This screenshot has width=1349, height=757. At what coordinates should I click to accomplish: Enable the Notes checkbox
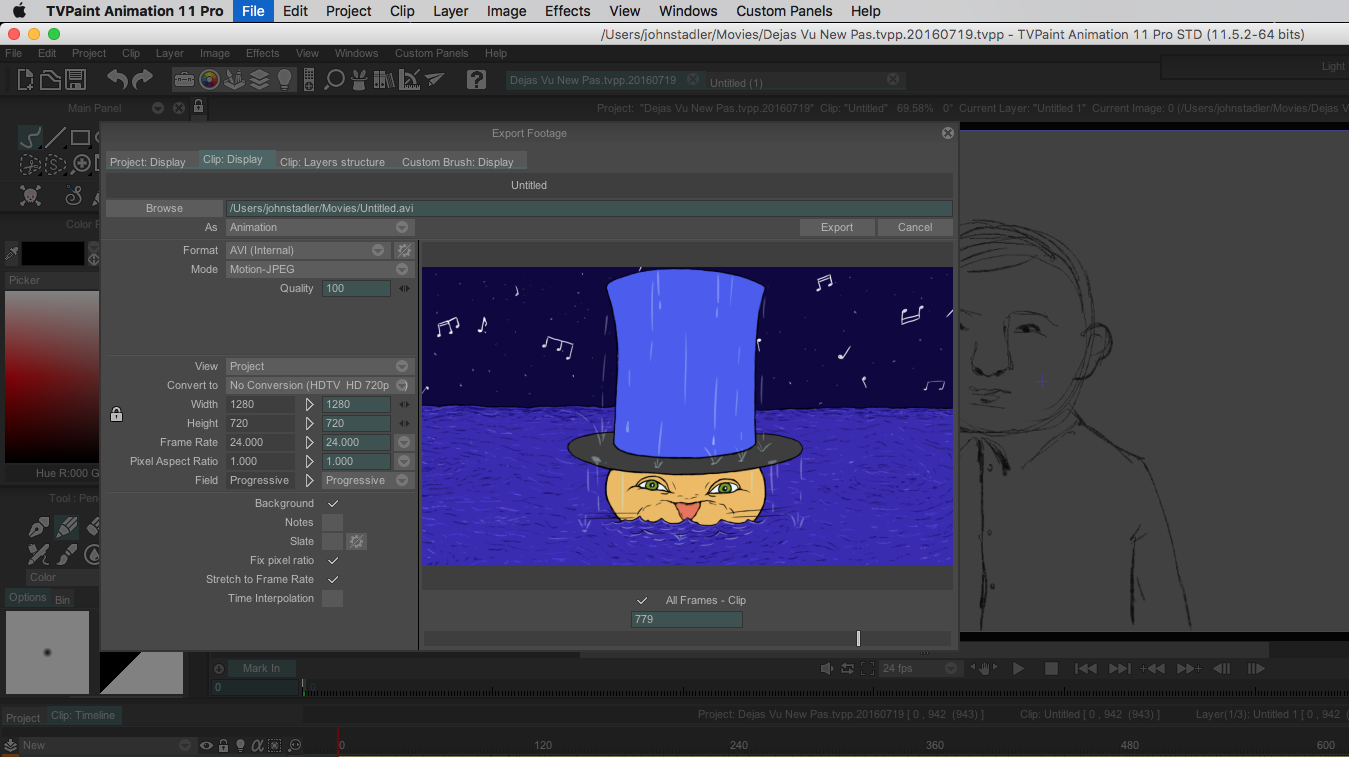point(332,522)
